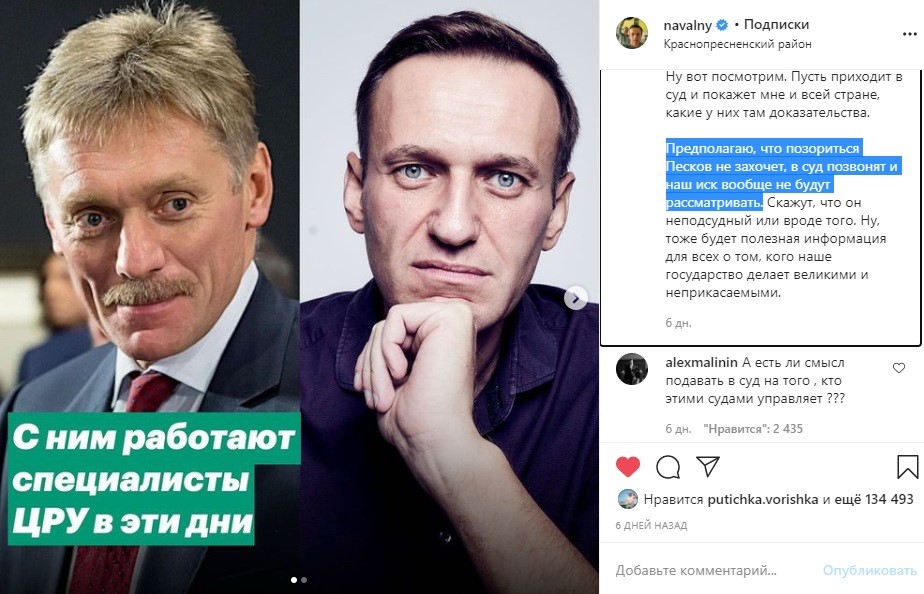Share post using paper plane icon
Viewport: 924px width, 594px height.
click(708, 466)
